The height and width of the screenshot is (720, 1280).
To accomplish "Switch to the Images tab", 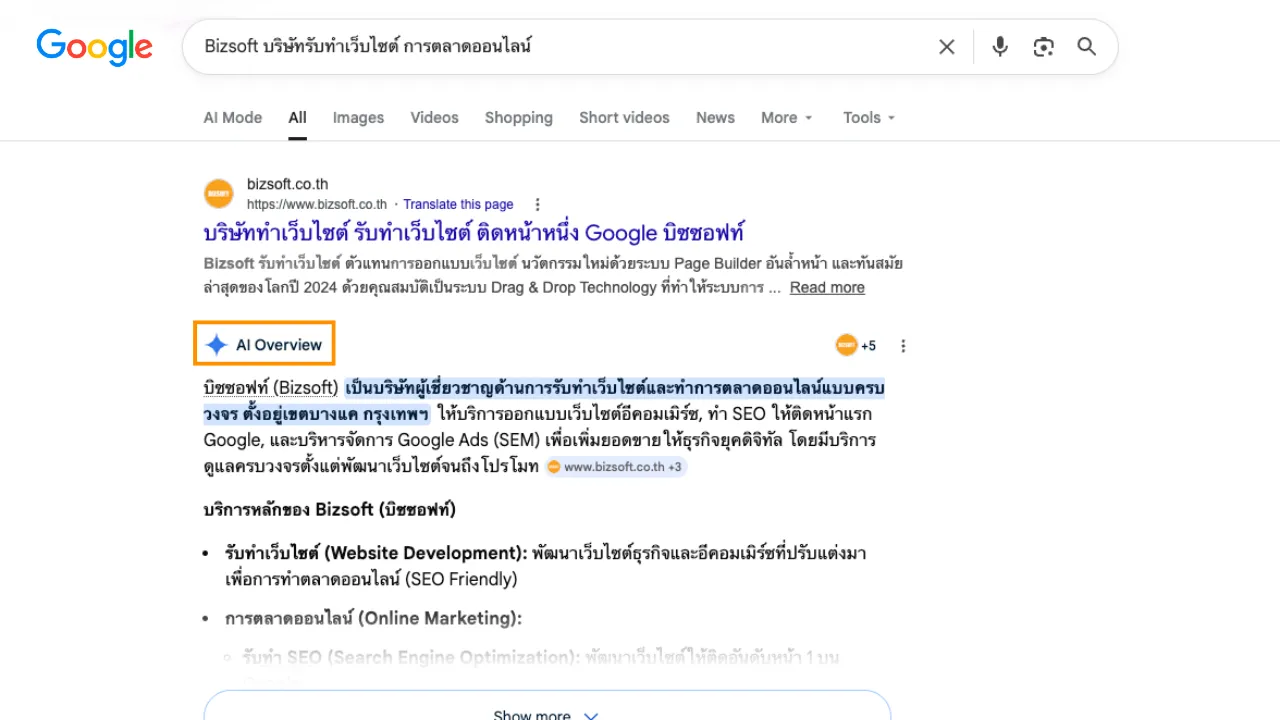I will click(x=358, y=118).
